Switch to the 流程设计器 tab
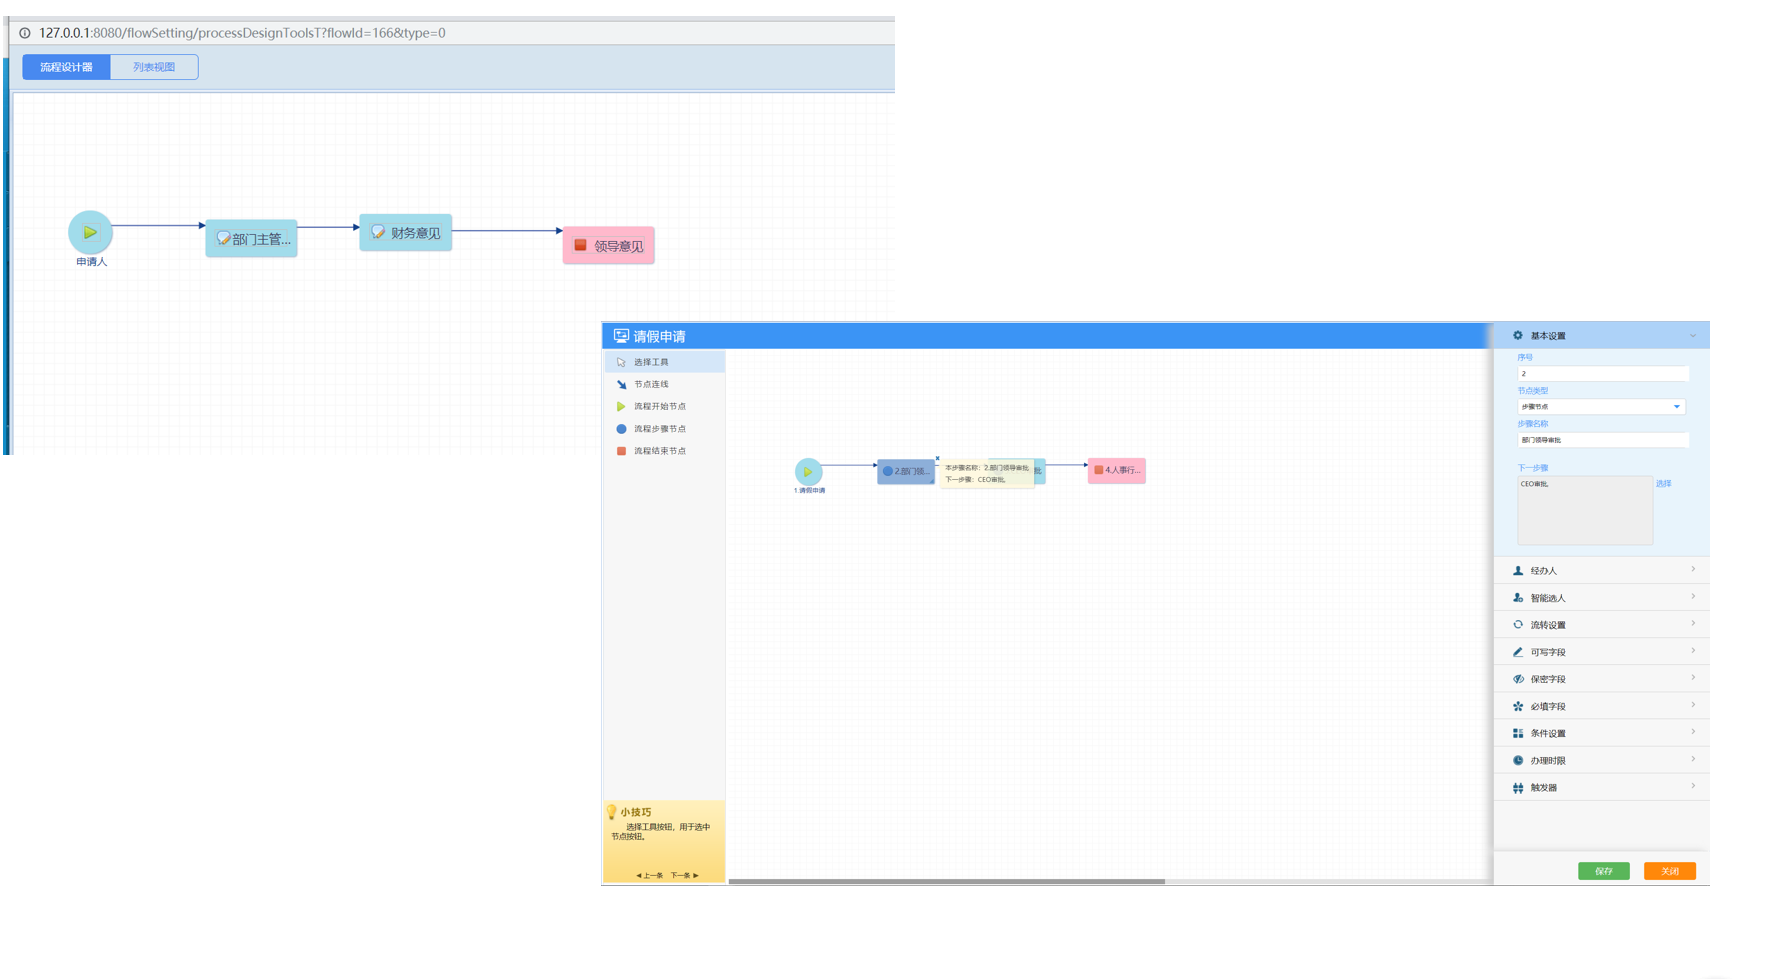This screenshot has width=1792, height=979. pos(66,67)
